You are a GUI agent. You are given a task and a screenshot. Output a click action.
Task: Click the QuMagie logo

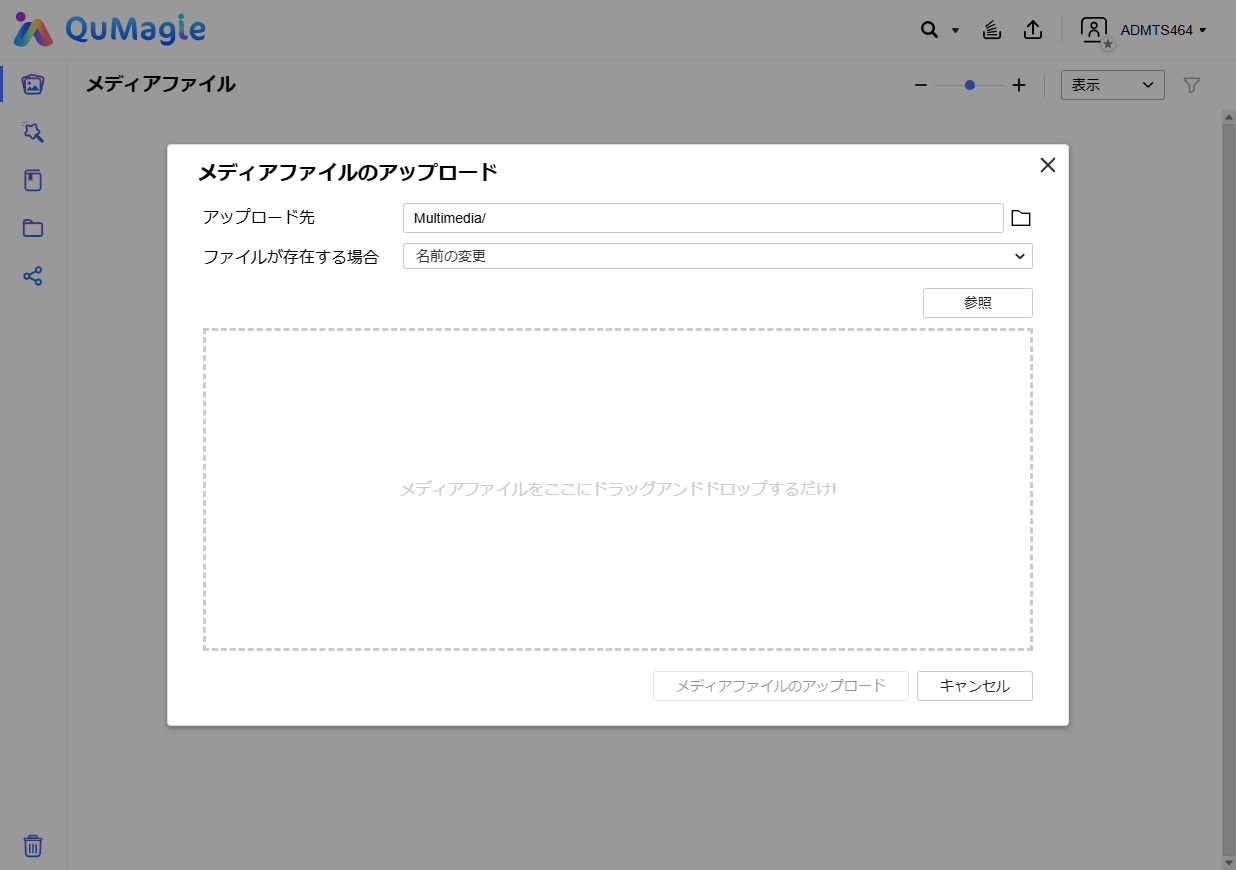pyautogui.click(x=110, y=30)
